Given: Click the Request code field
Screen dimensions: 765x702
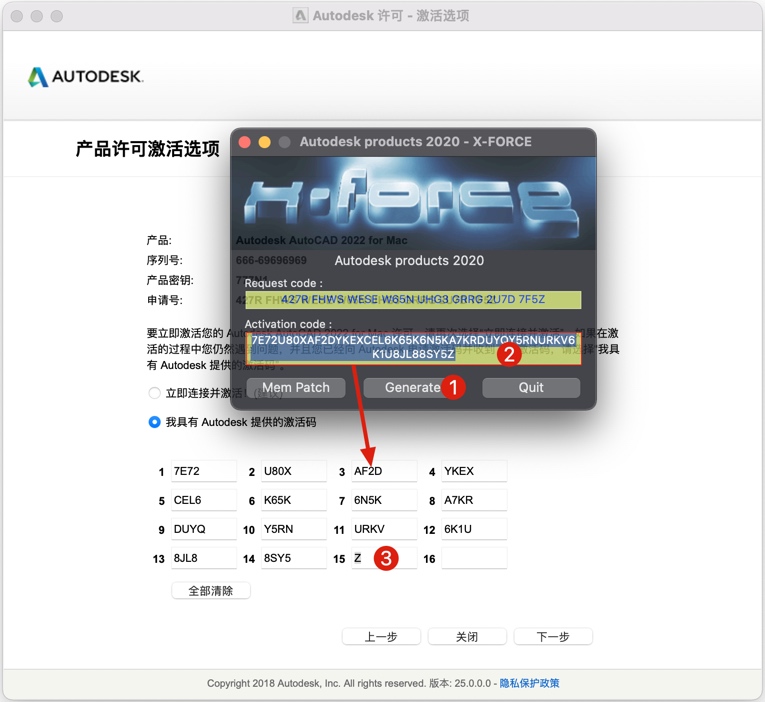Looking at the screenshot, I should click(413, 300).
